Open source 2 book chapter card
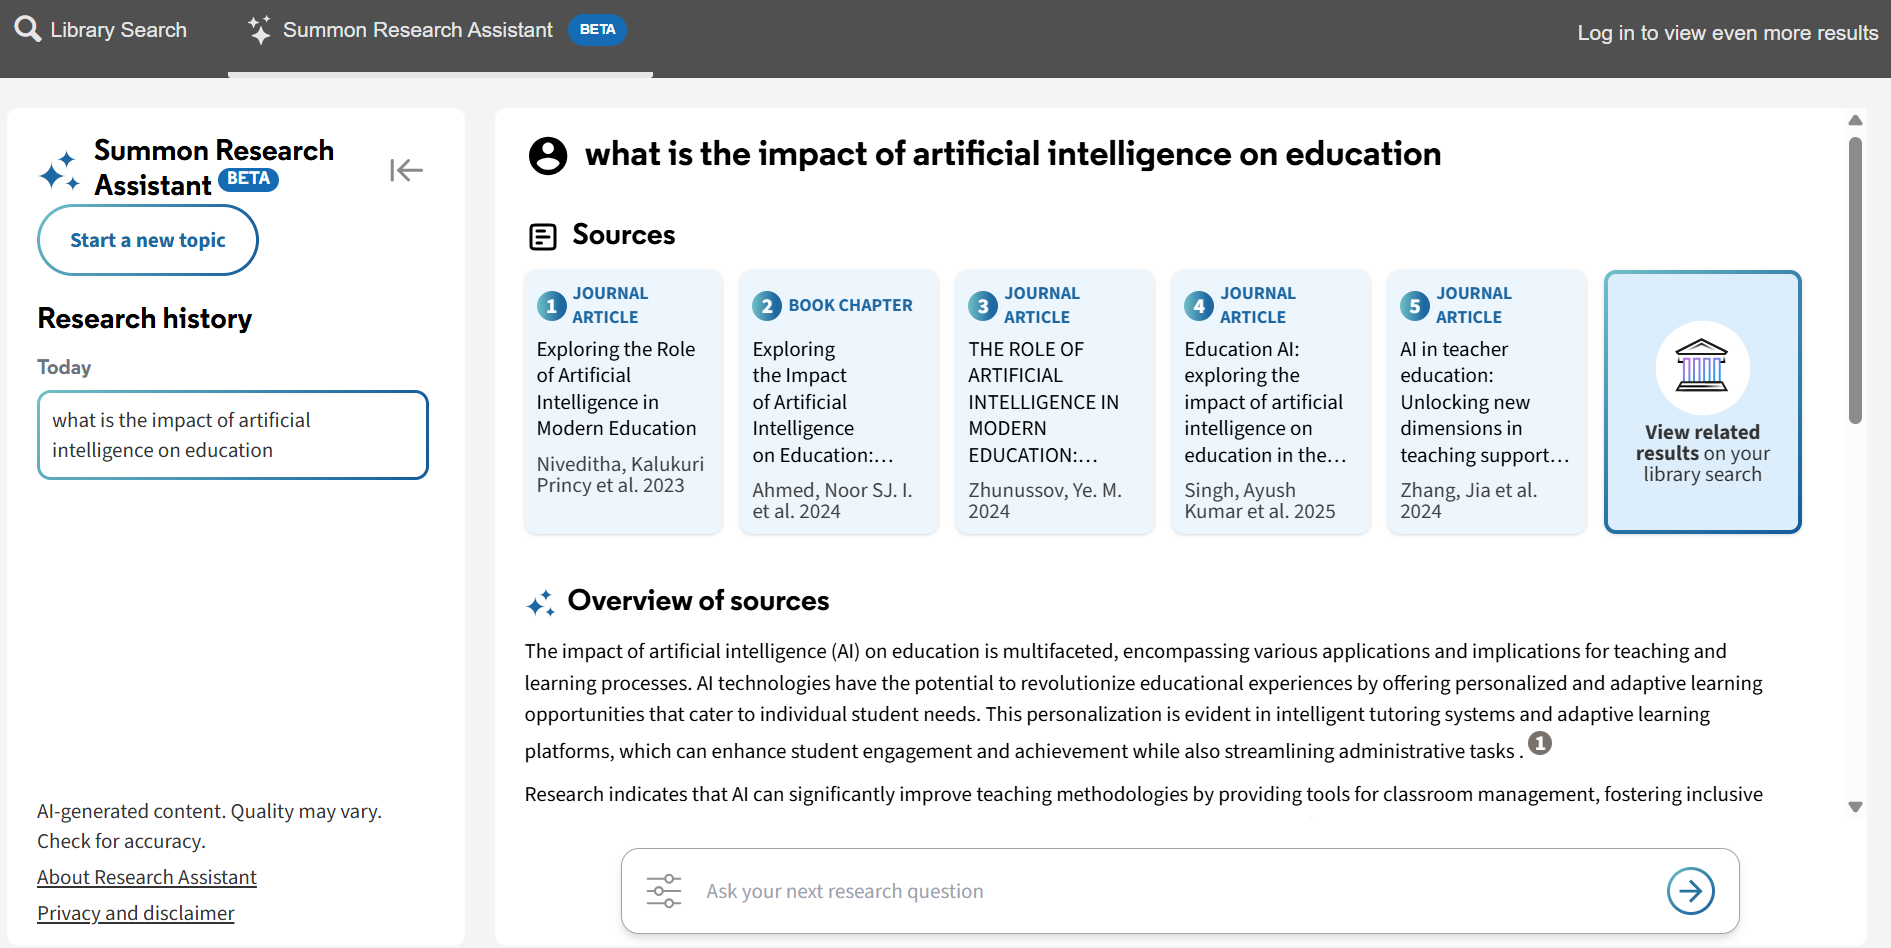 tap(839, 402)
